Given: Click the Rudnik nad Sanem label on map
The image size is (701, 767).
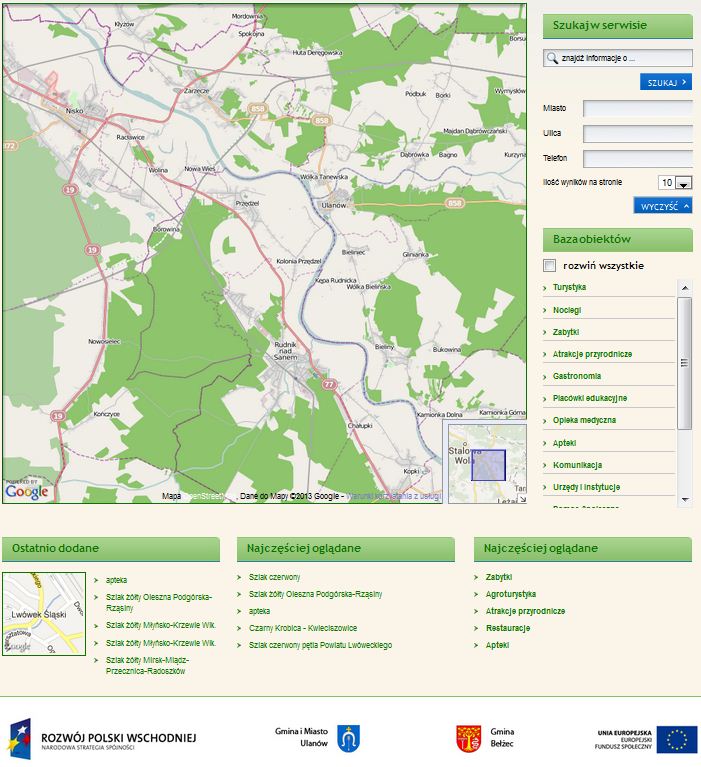Looking at the screenshot, I should coord(285,351).
